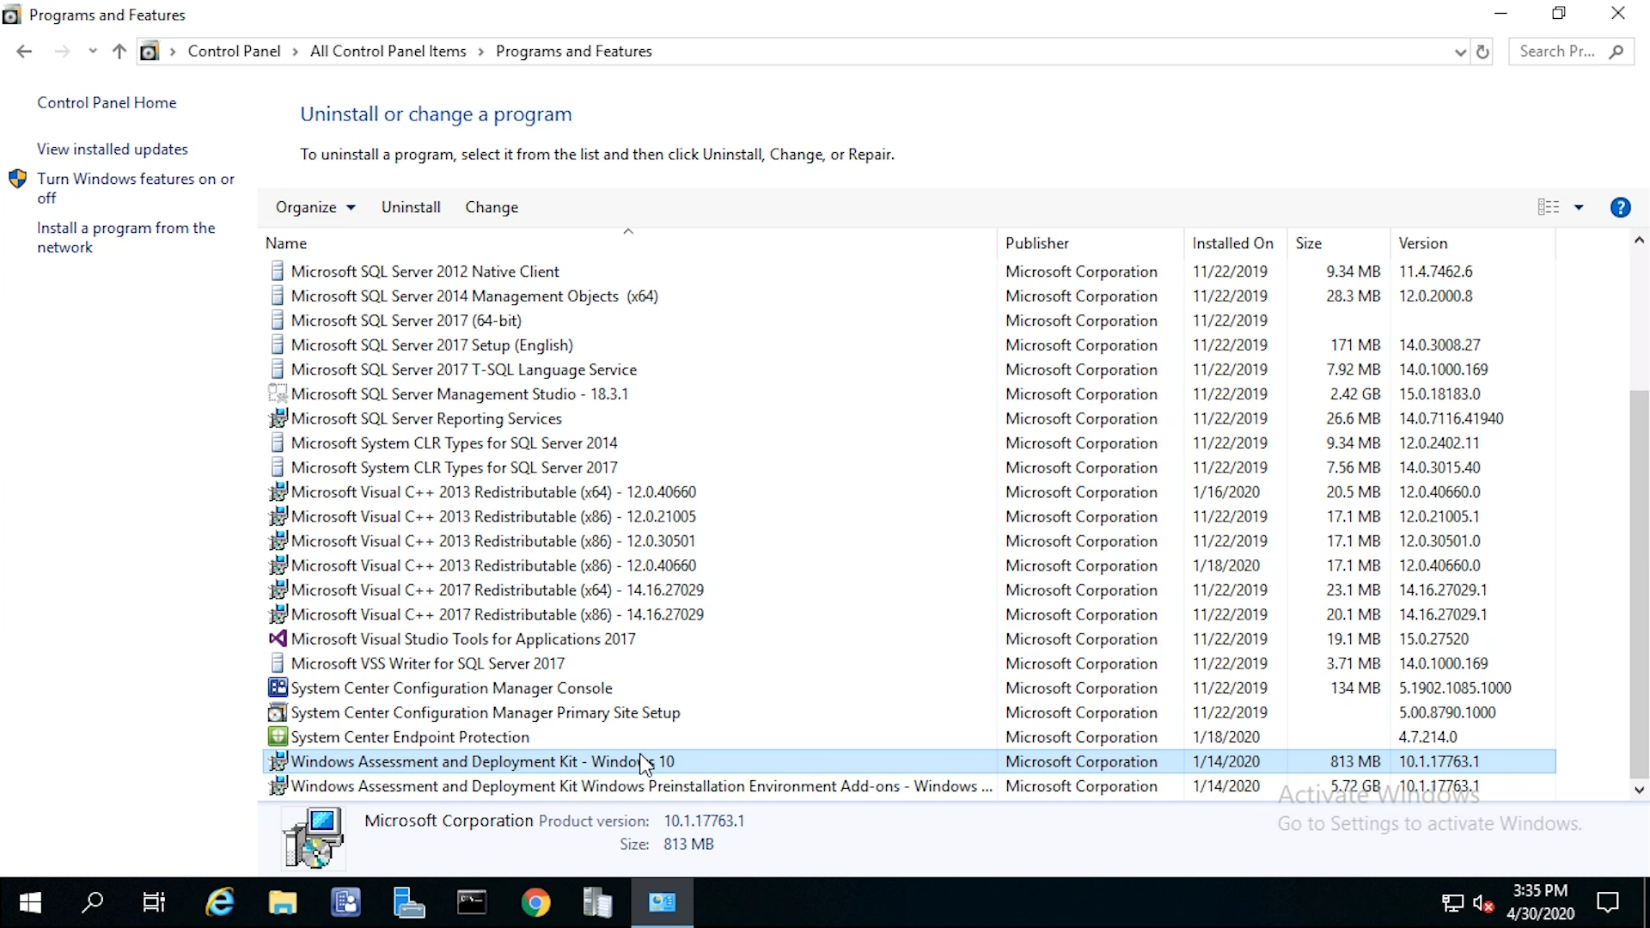Launch Google Chrome from taskbar
The image size is (1650, 928).
(x=535, y=903)
